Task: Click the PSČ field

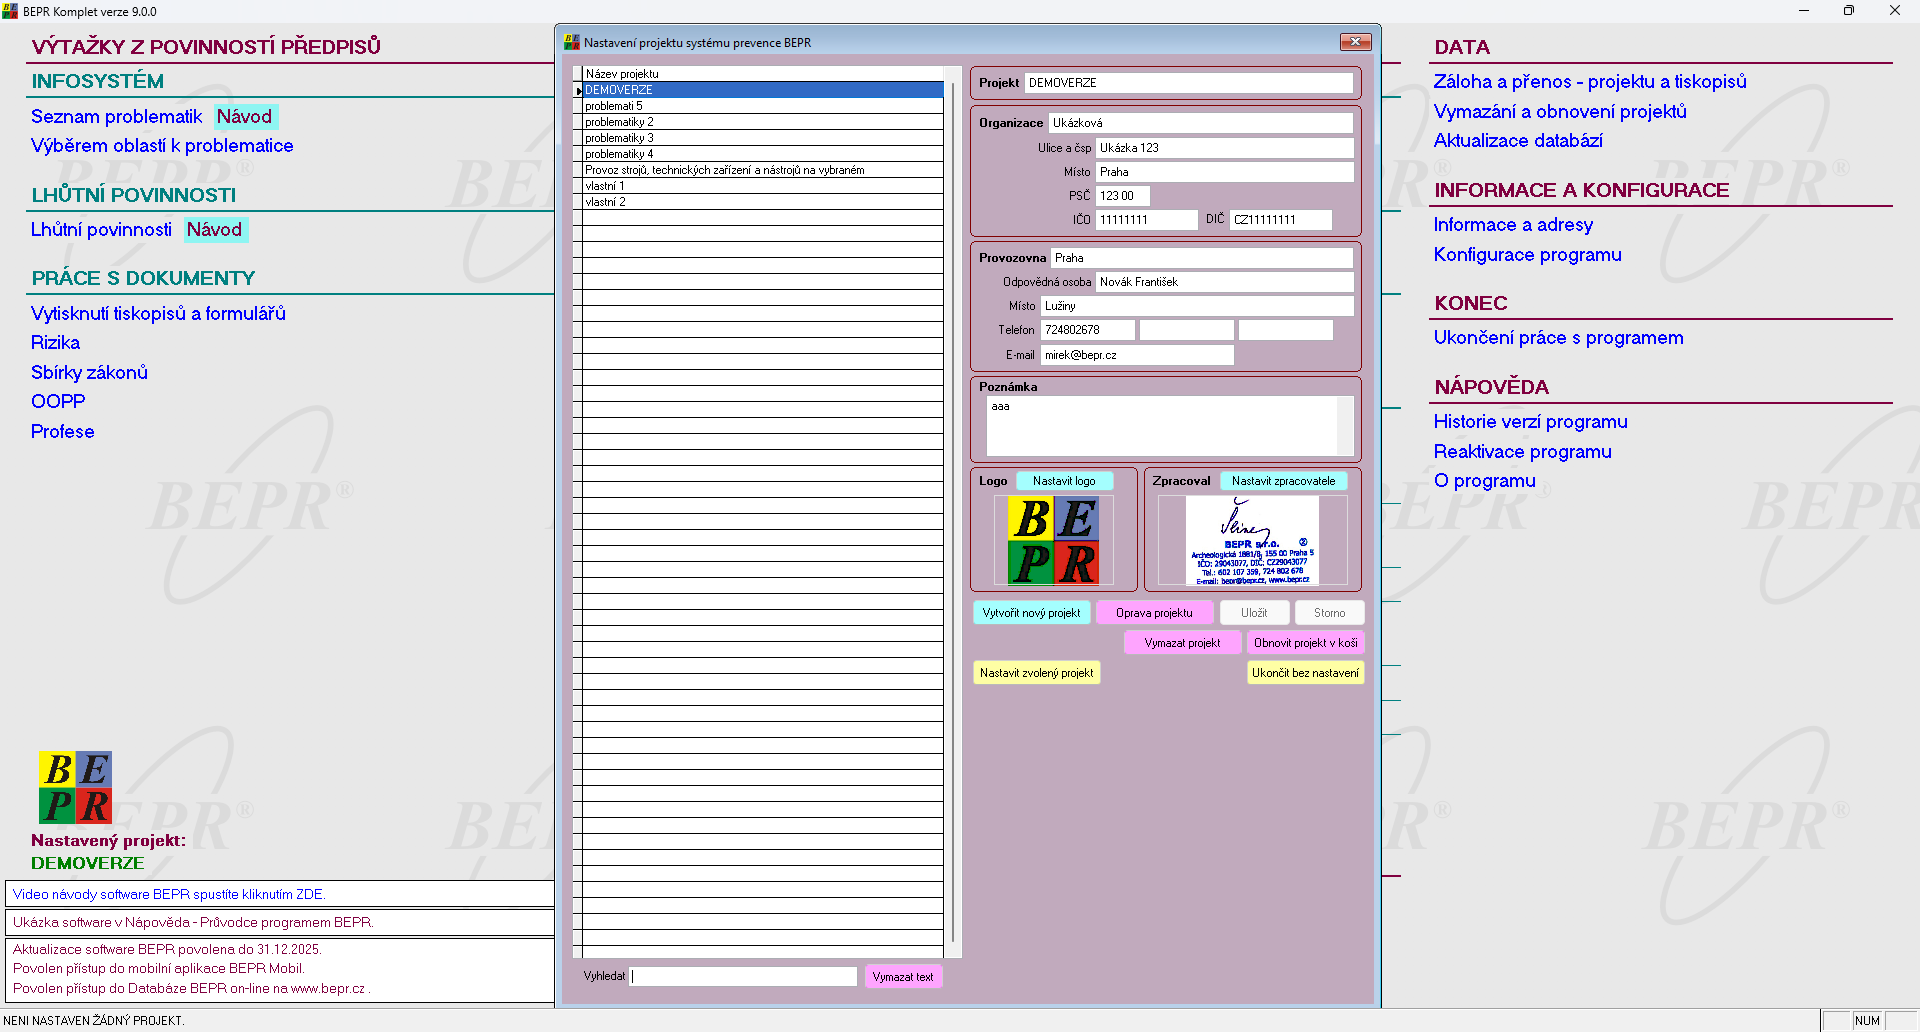Action: coord(1123,196)
